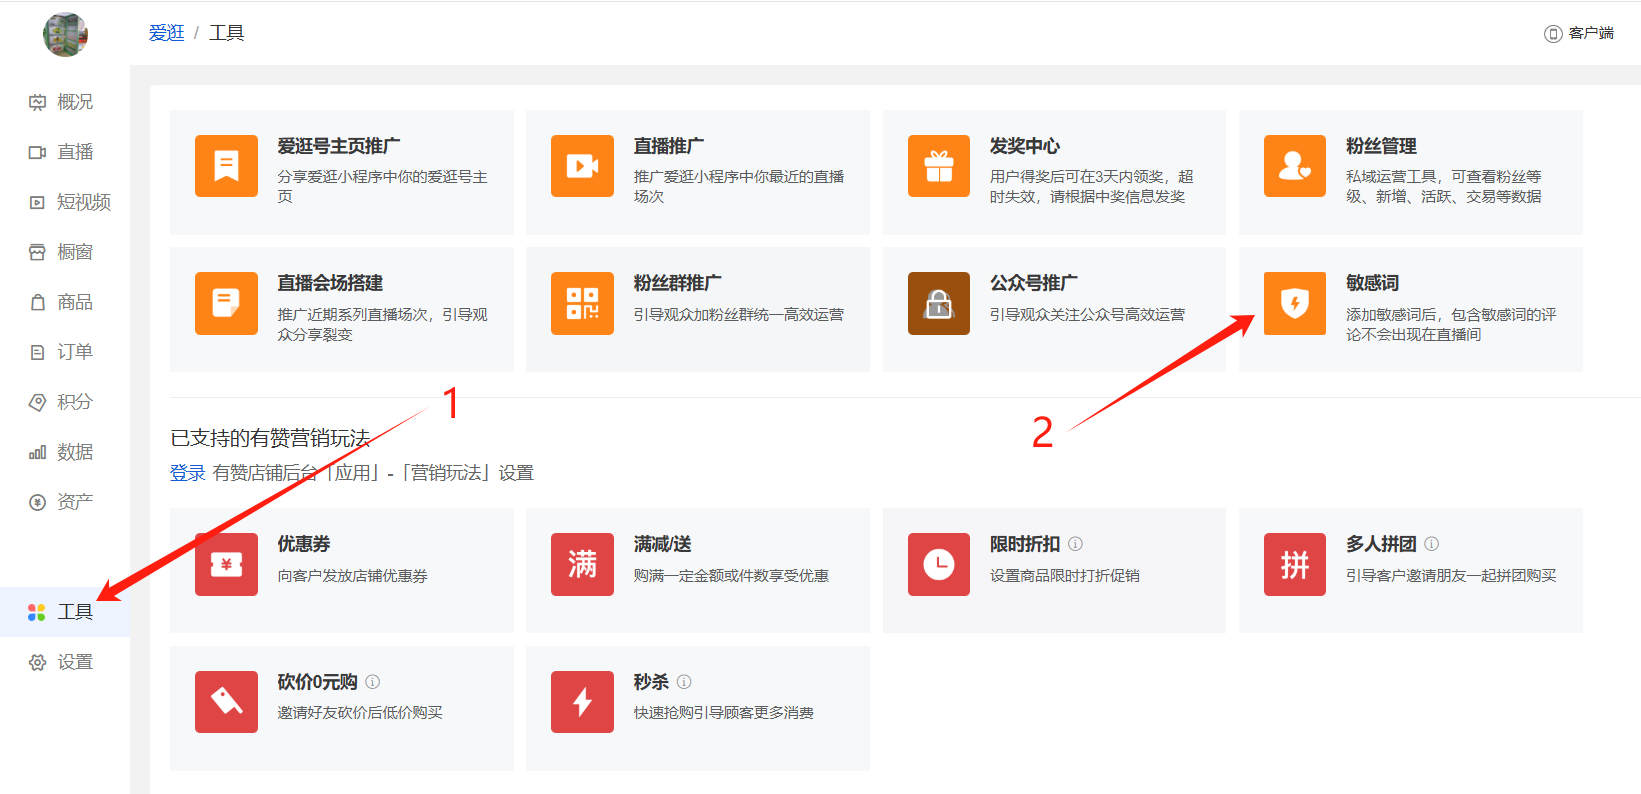Open 直播 in the sidebar
Viewport: 1641px width, 794px height.
[75, 152]
